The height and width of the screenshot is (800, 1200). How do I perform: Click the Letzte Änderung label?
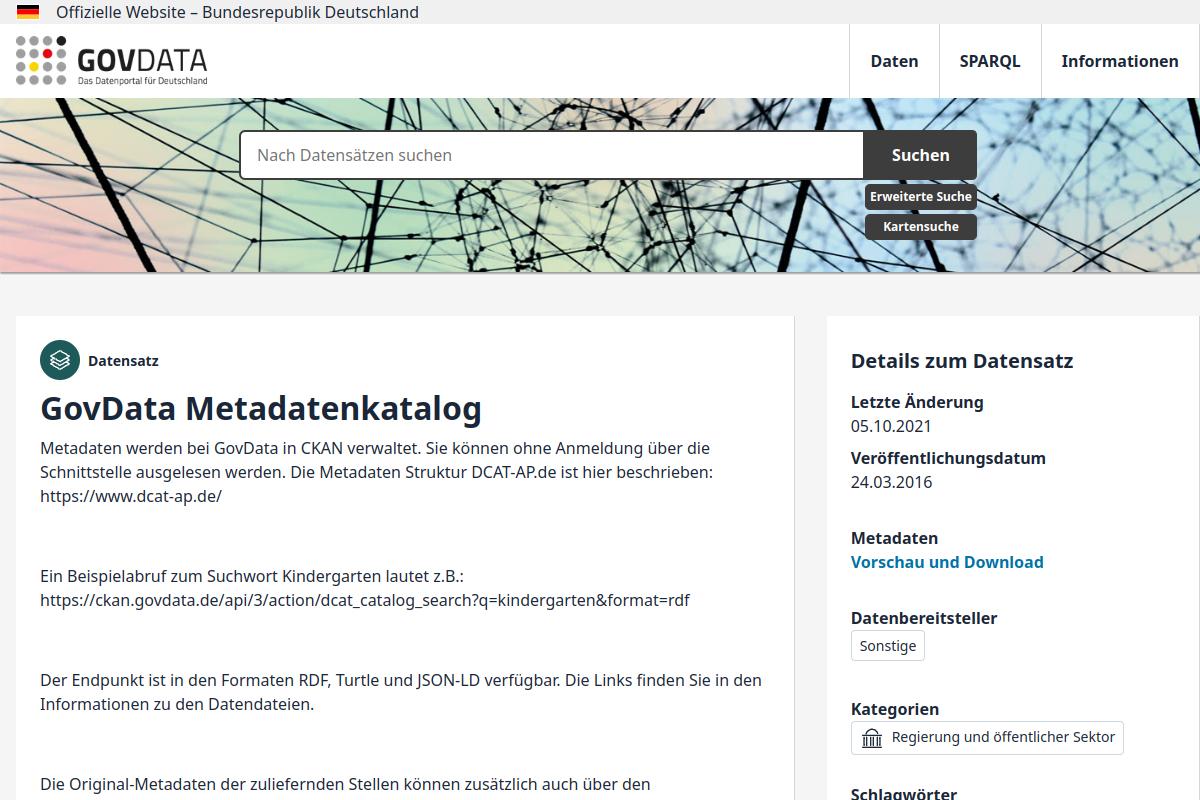pos(917,402)
